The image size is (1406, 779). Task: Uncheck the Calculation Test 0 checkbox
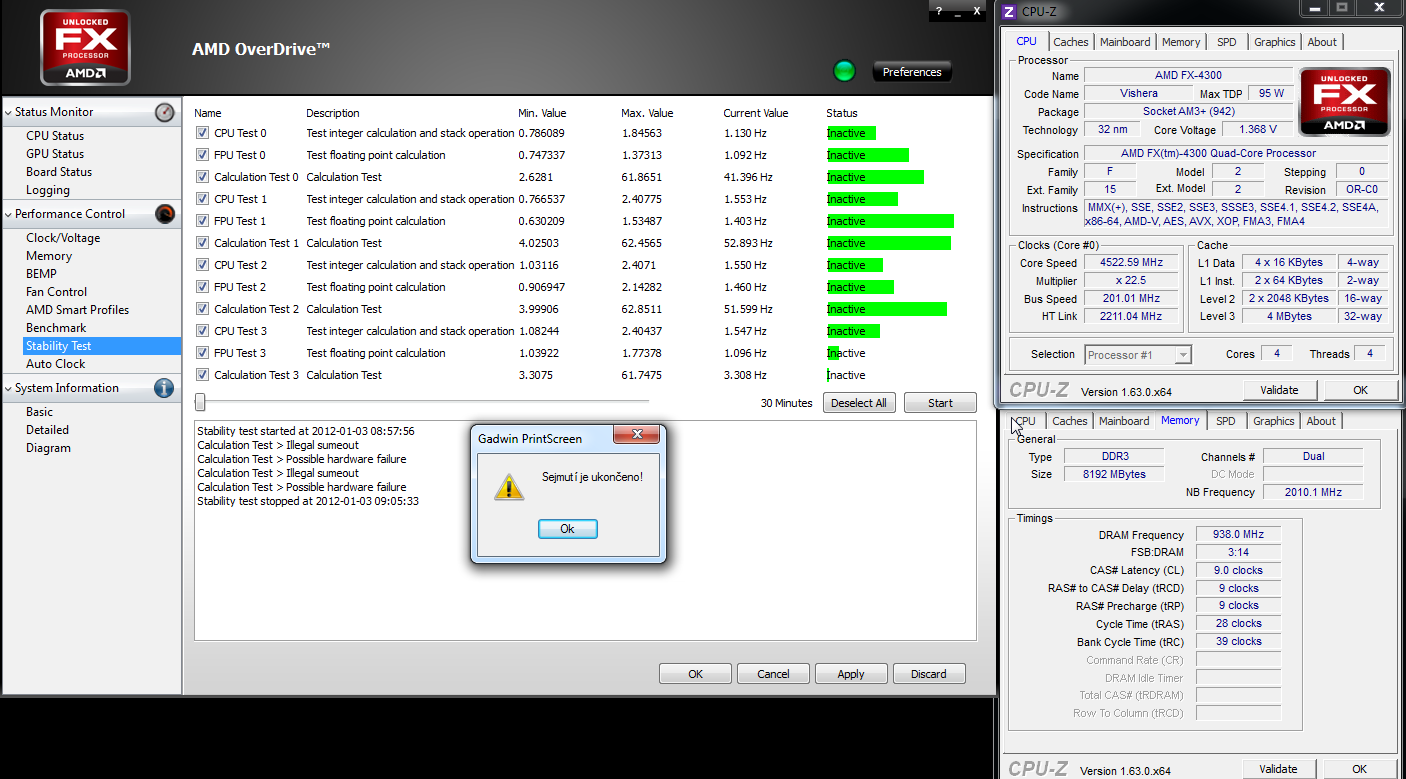pyautogui.click(x=203, y=177)
